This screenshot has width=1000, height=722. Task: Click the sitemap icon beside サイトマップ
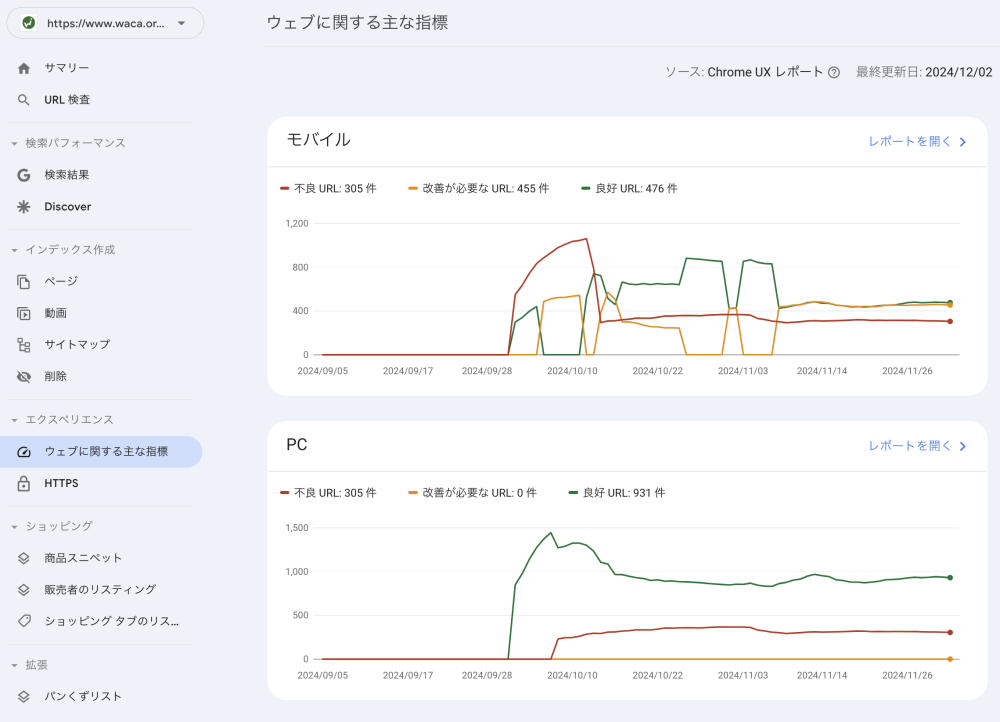(x=24, y=345)
